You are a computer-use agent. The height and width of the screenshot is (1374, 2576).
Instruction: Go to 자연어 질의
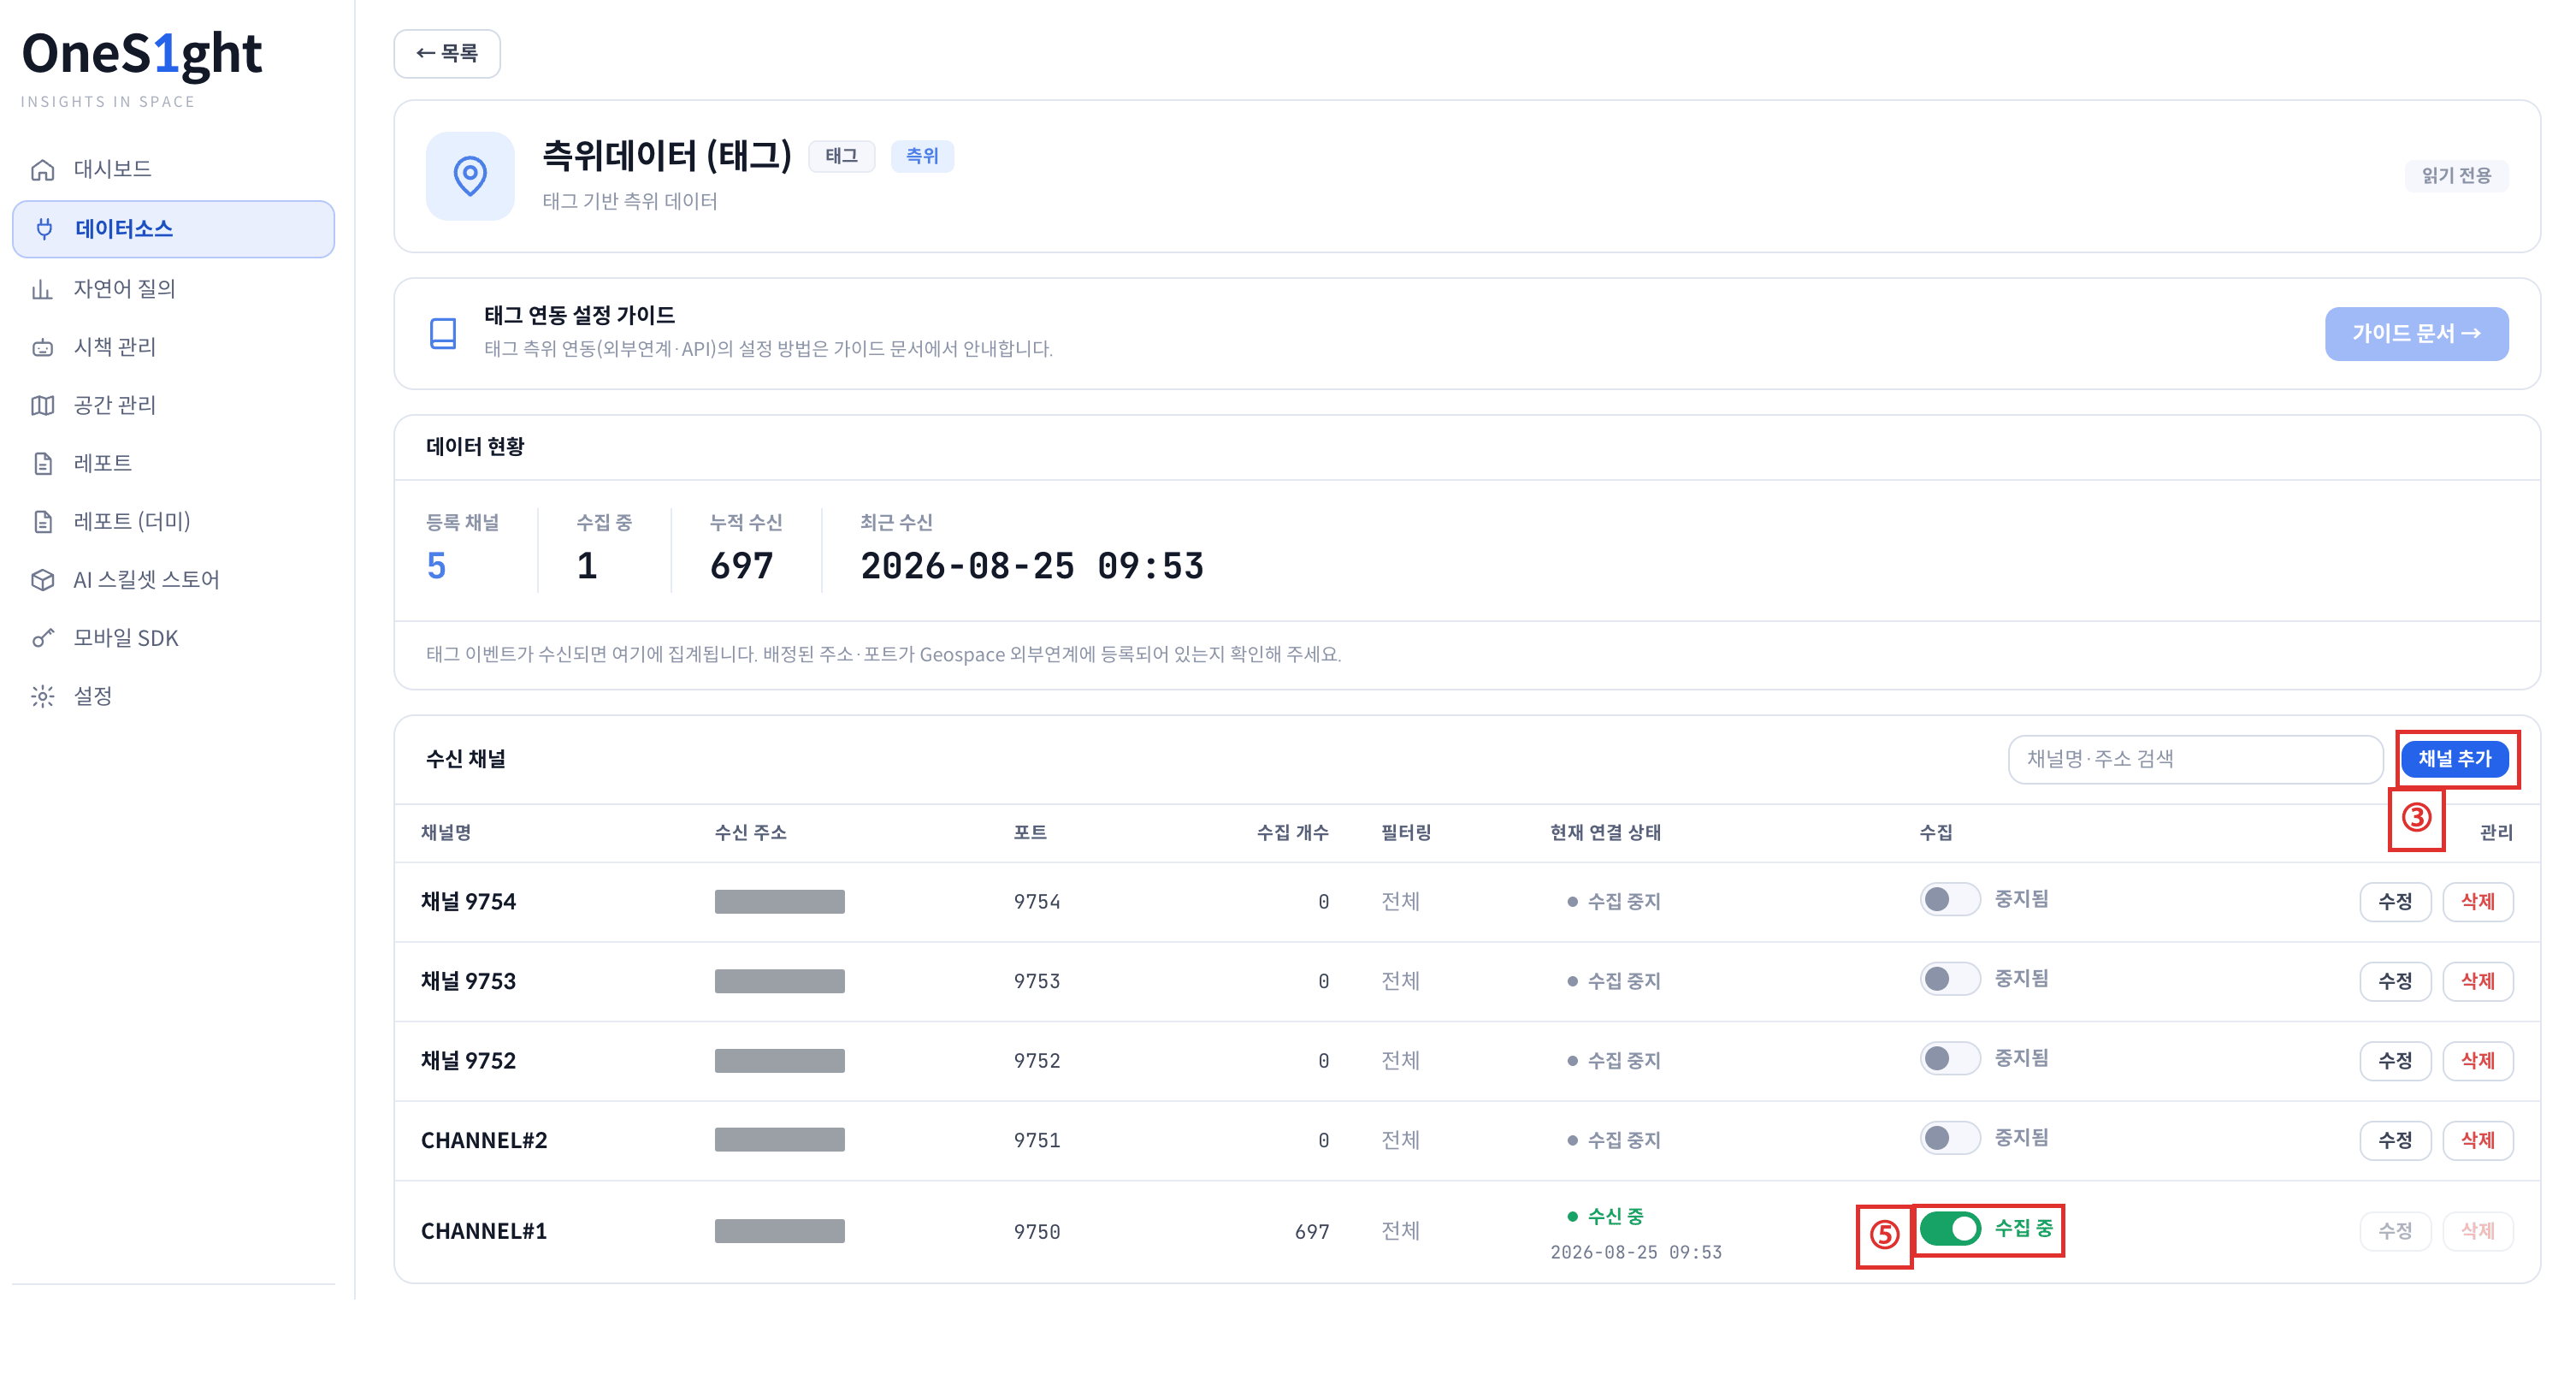pyautogui.click(x=173, y=289)
